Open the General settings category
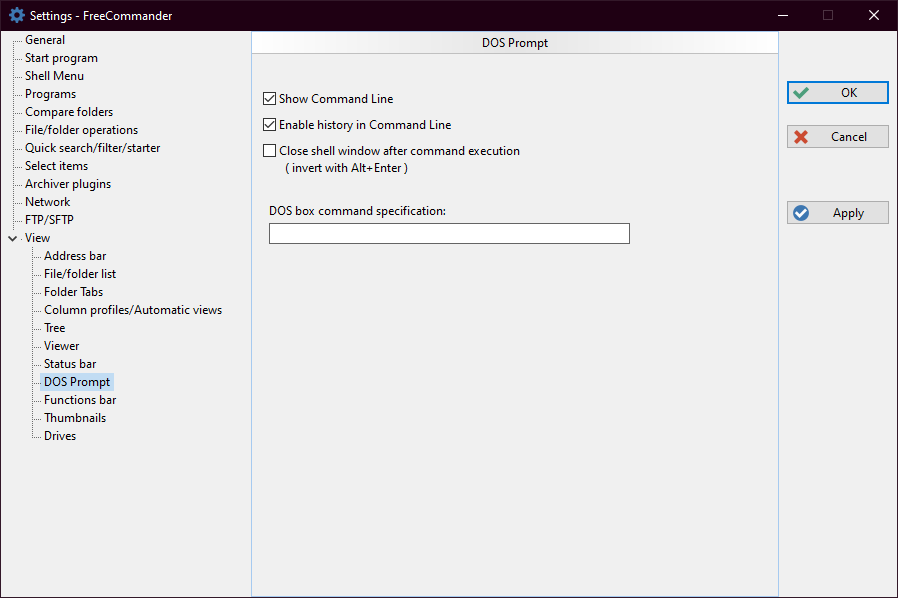898x598 pixels. coord(45,40)
